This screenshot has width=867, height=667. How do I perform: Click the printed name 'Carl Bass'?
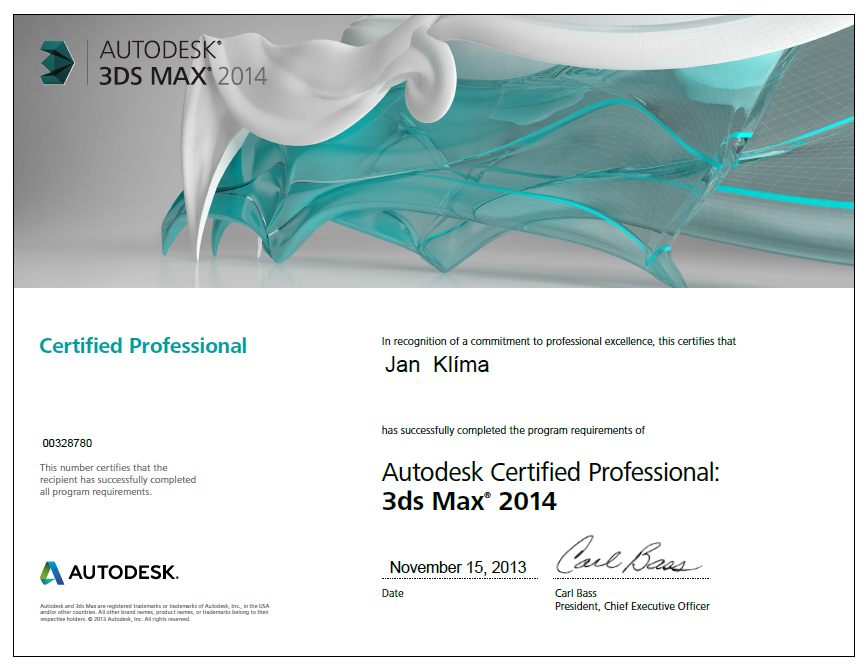(x=576, y=593)
